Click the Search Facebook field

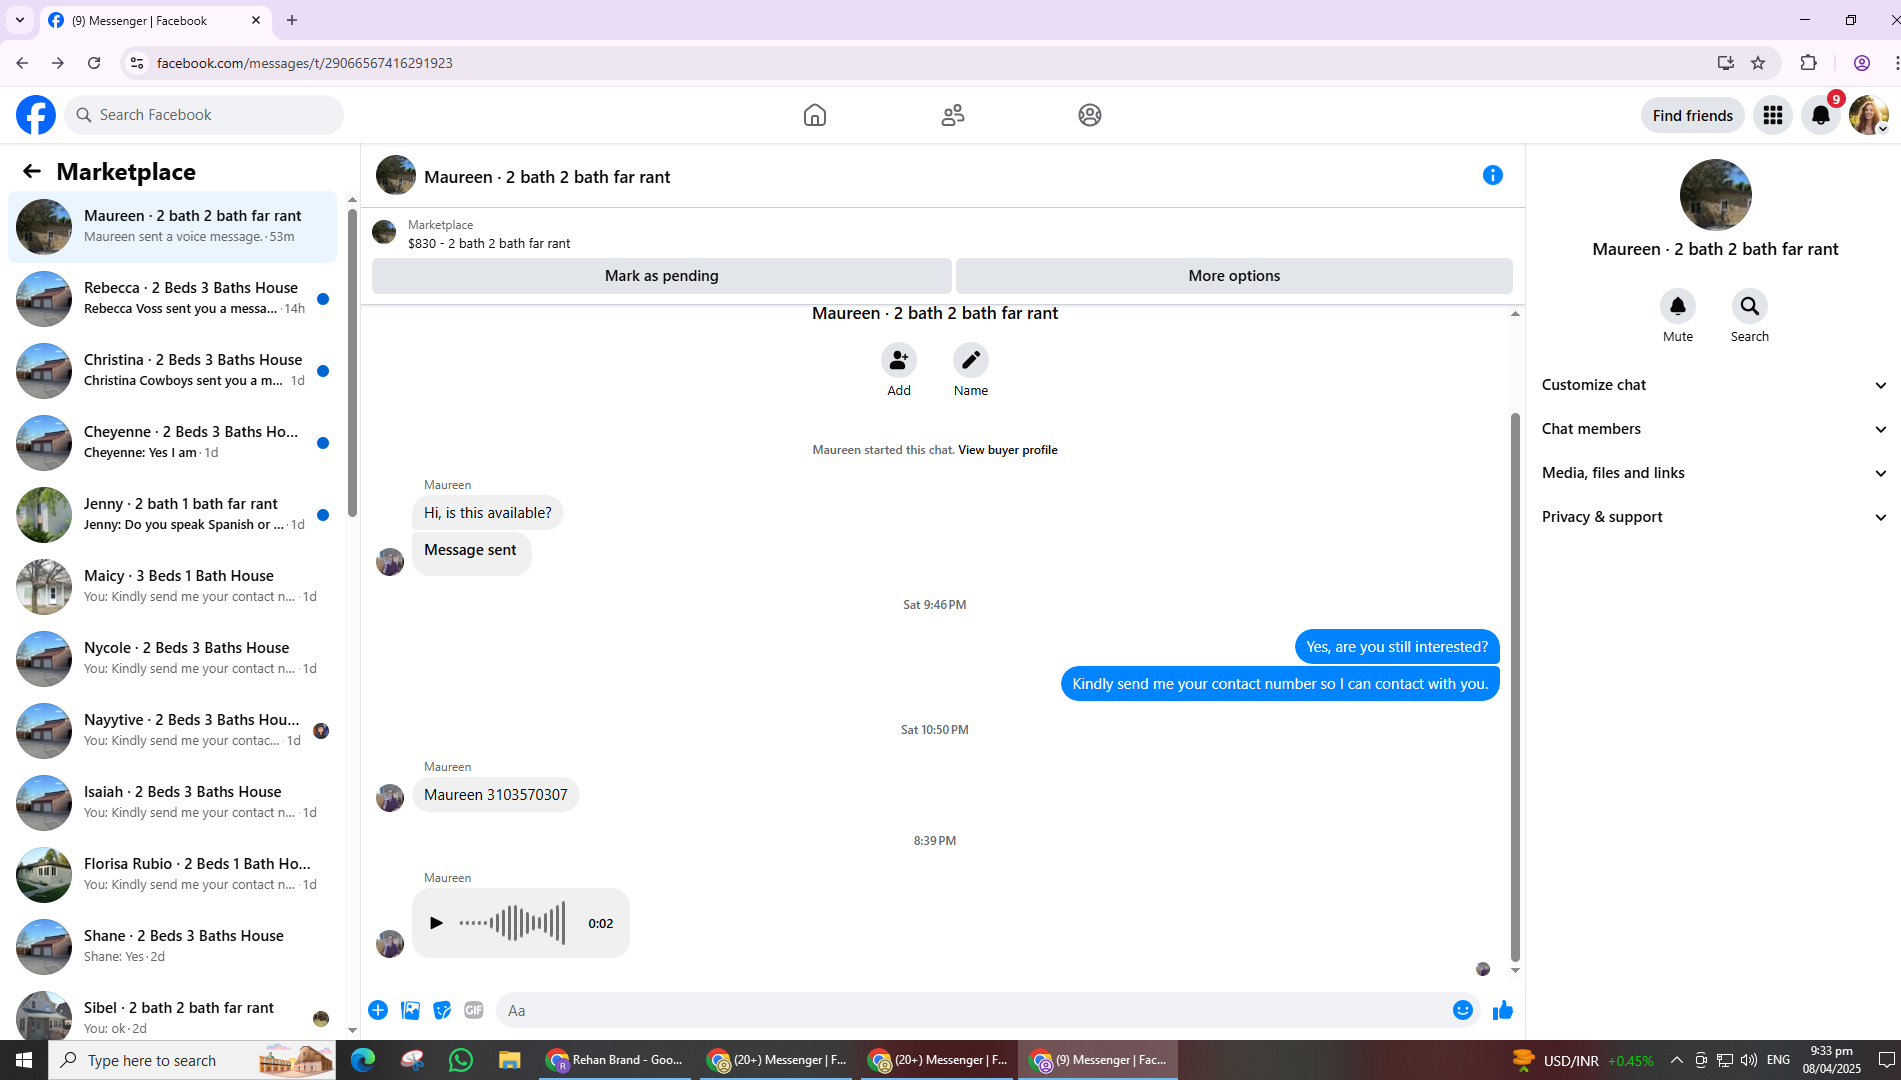click(x=205, y=115)
